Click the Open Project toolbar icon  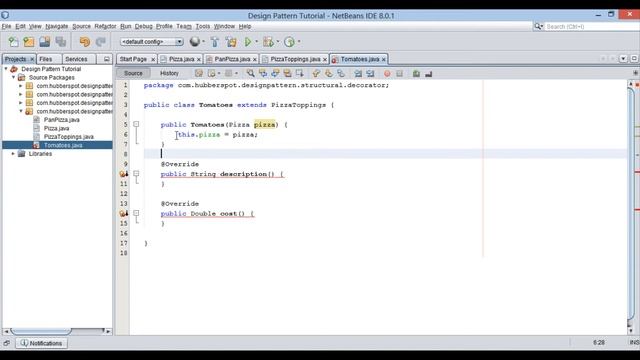(45, 42)
